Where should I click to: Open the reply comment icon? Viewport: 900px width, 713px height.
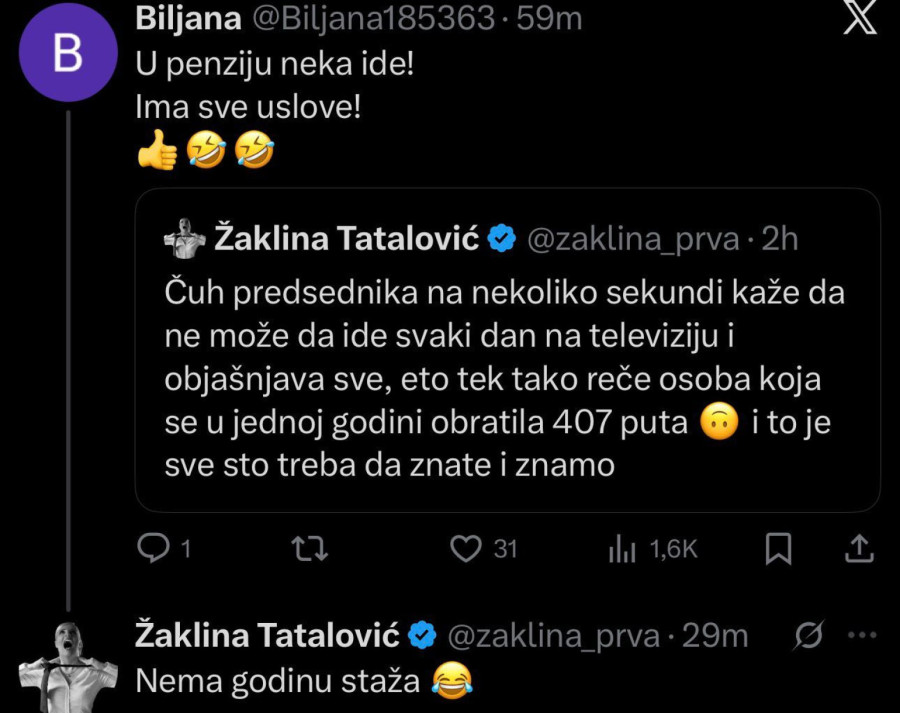click(x=152, y=548)
